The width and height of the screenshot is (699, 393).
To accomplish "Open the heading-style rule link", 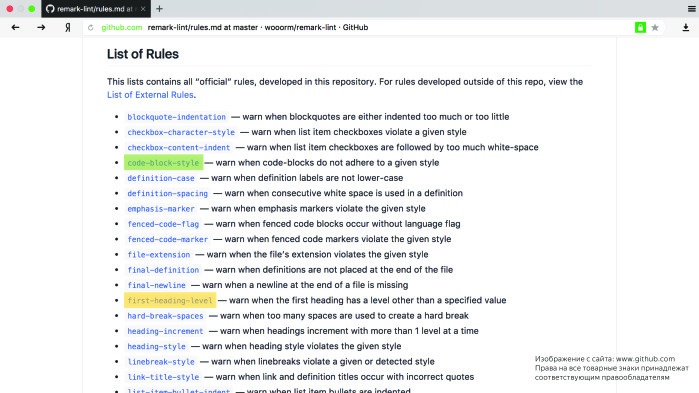I will [156, 347].
